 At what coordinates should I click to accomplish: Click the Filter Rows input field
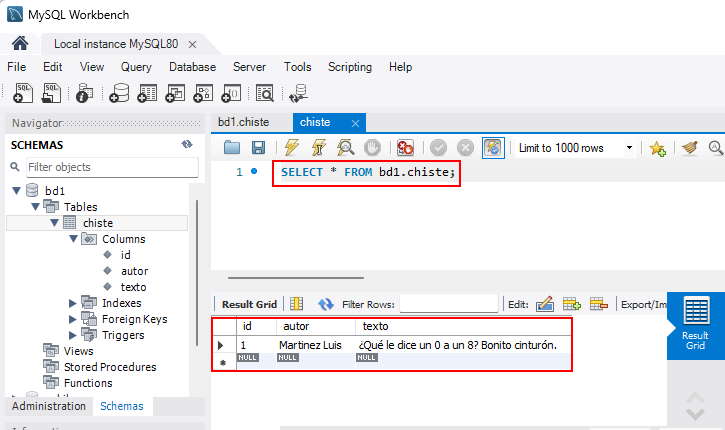(449, 304)
